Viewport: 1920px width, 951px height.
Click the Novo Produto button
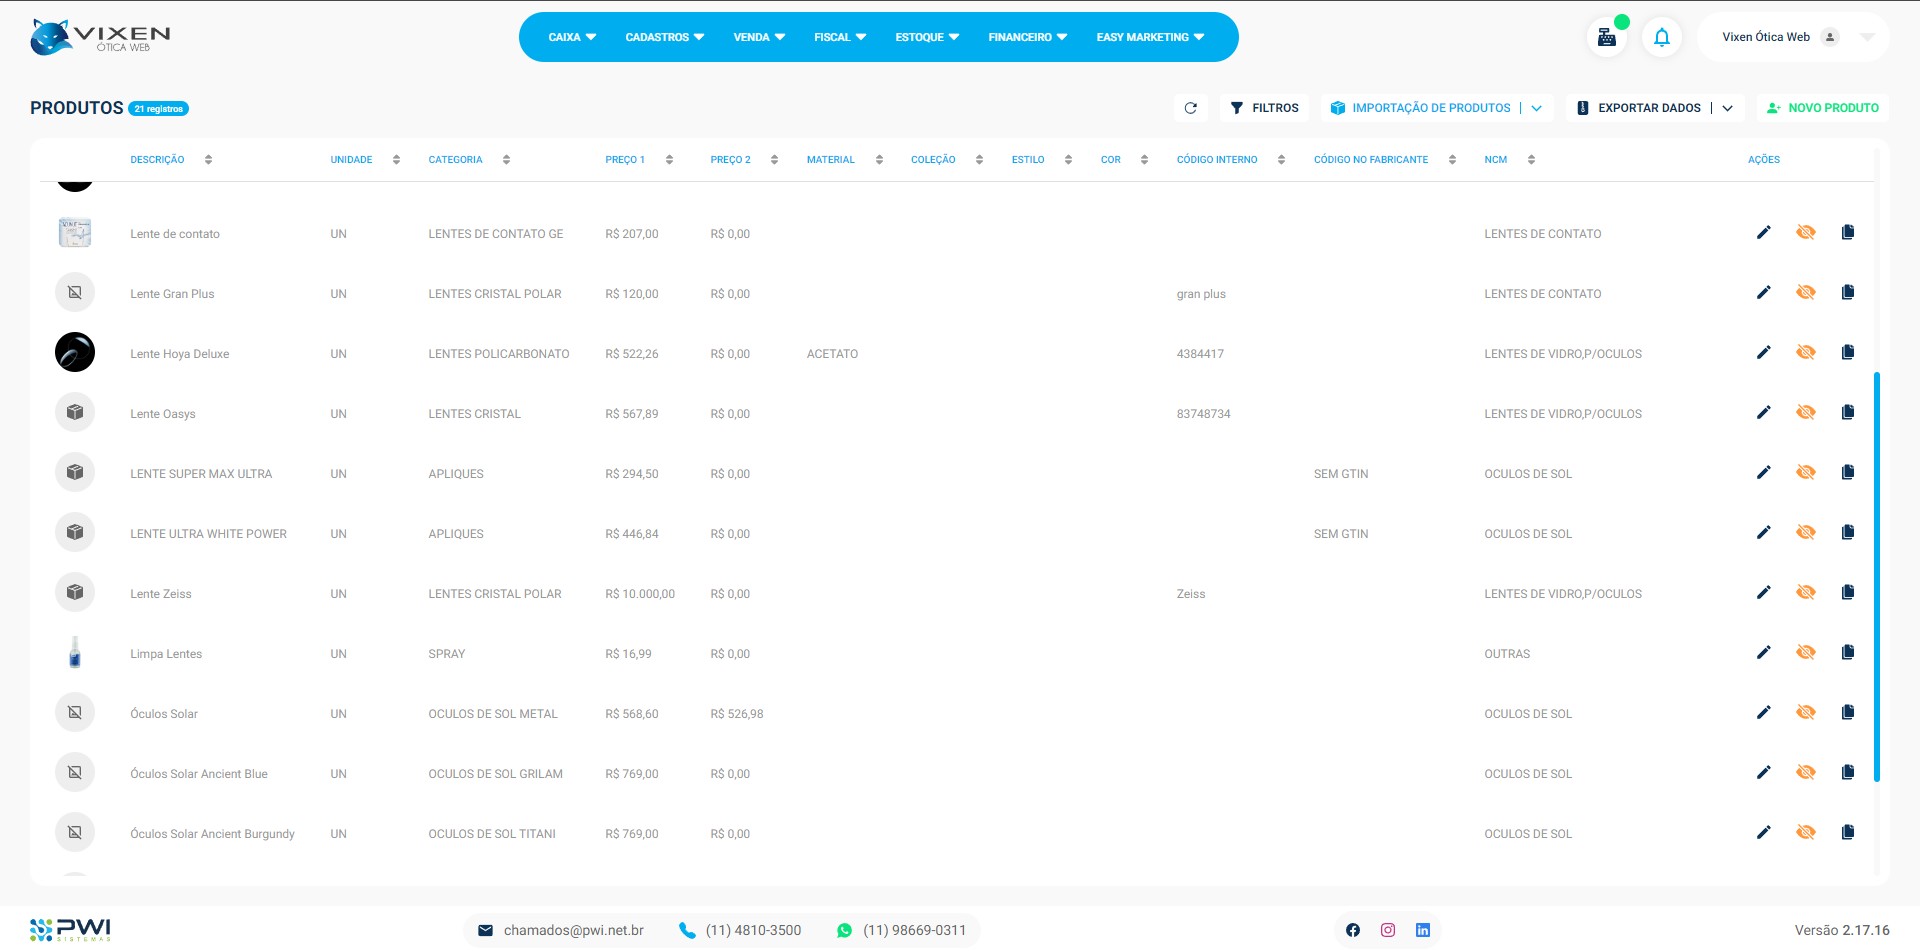(1822, 108)
